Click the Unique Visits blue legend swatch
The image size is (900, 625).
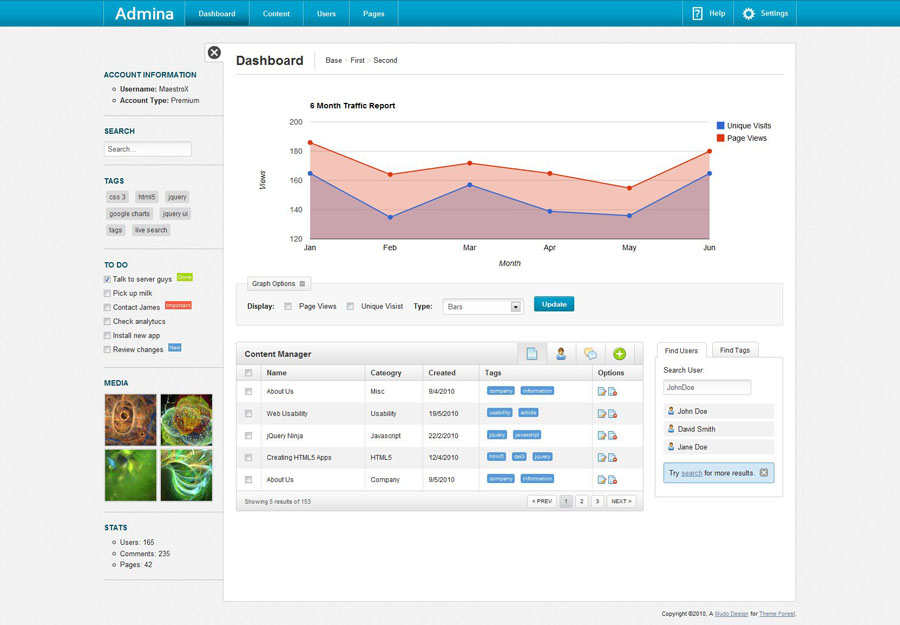(x=720, y=126)
